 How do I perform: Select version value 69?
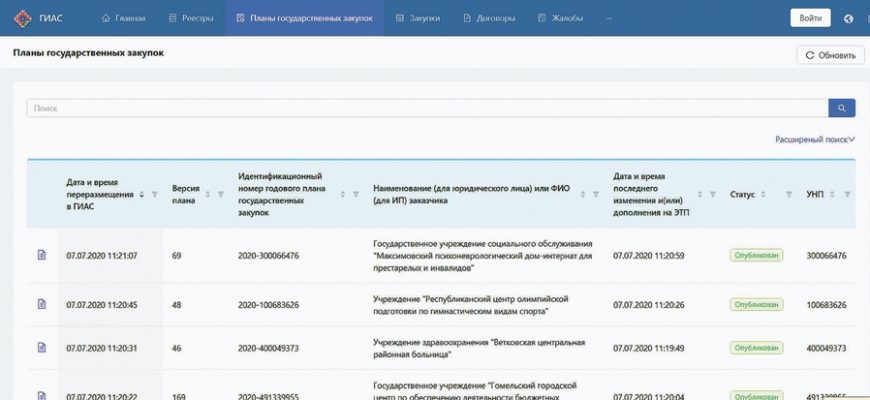pos(176,256)
